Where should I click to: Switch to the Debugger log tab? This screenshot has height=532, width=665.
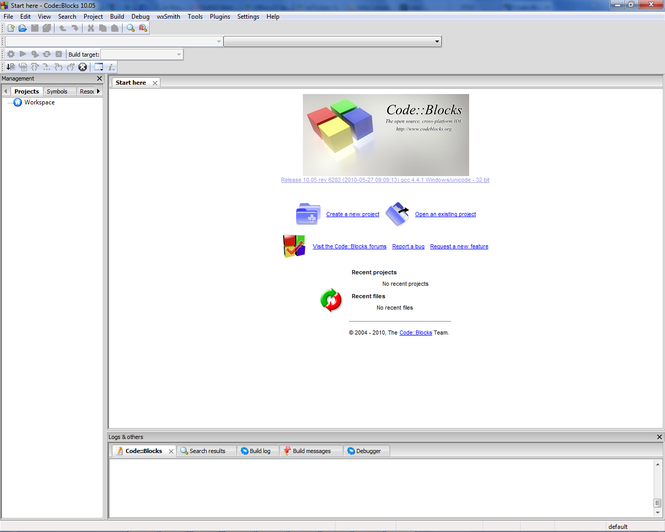coord(368,451)
